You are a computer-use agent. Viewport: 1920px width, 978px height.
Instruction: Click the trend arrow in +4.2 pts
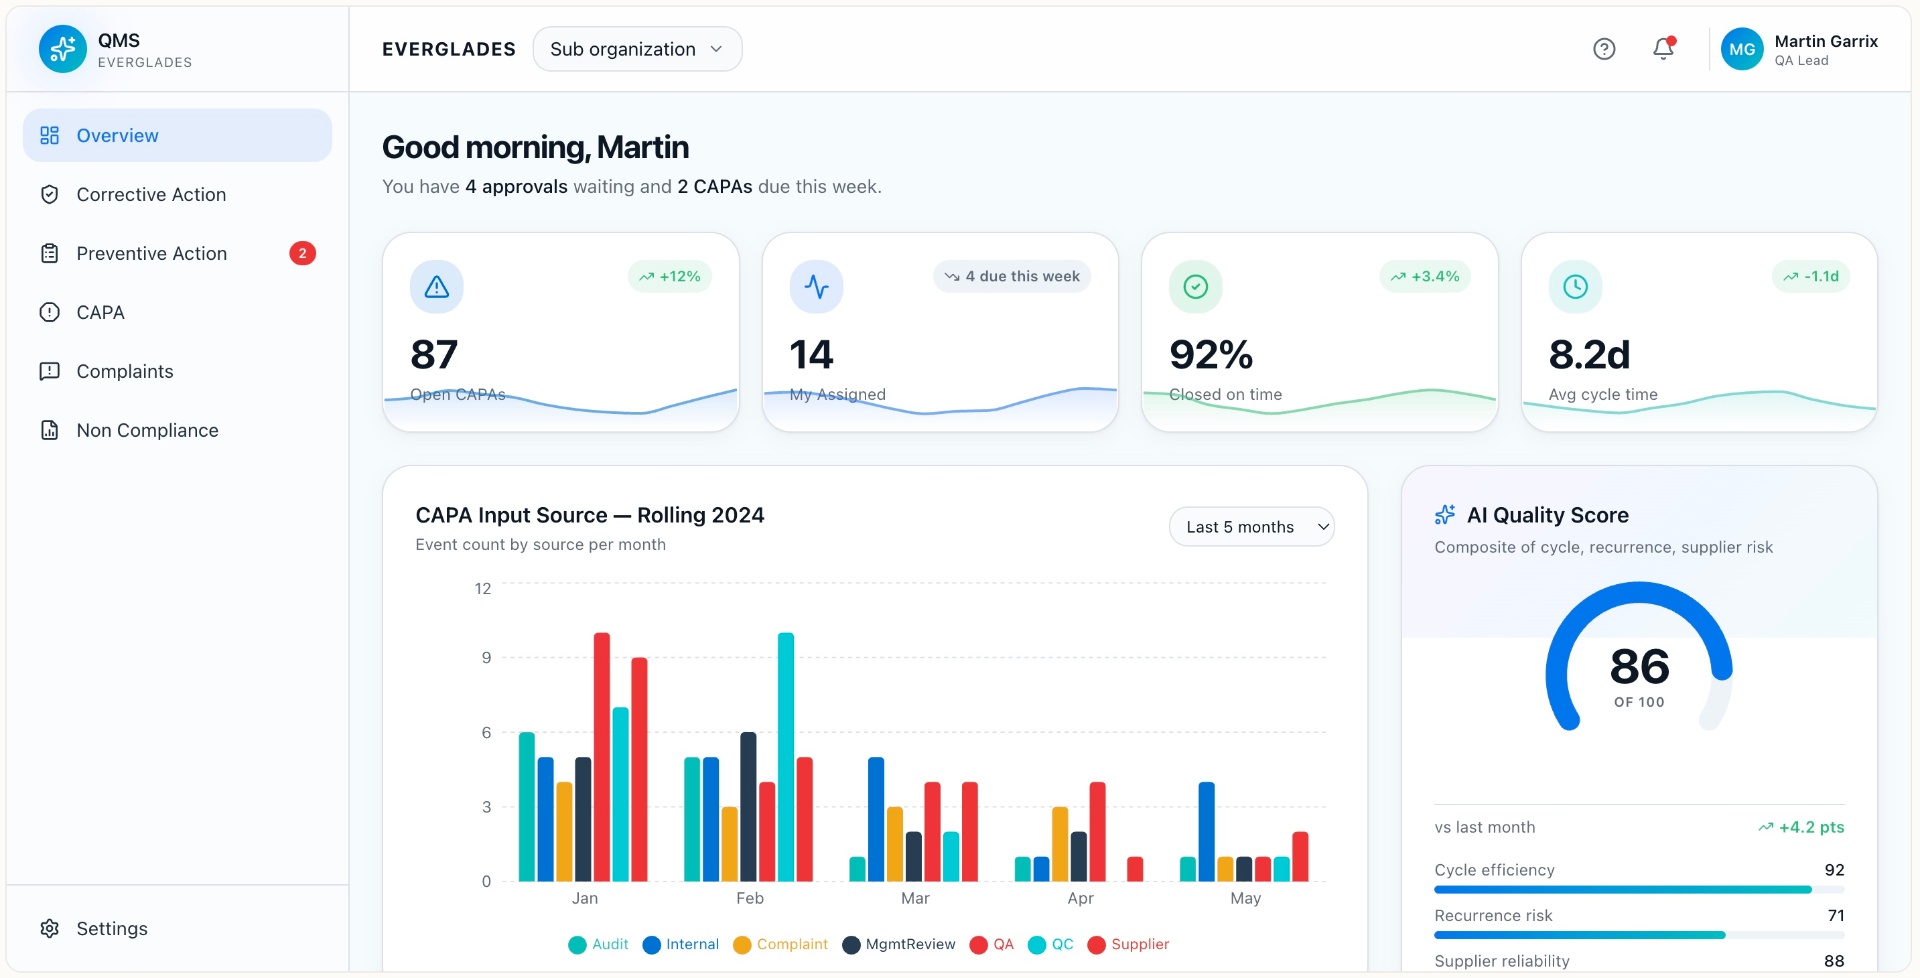[1766, 827]
